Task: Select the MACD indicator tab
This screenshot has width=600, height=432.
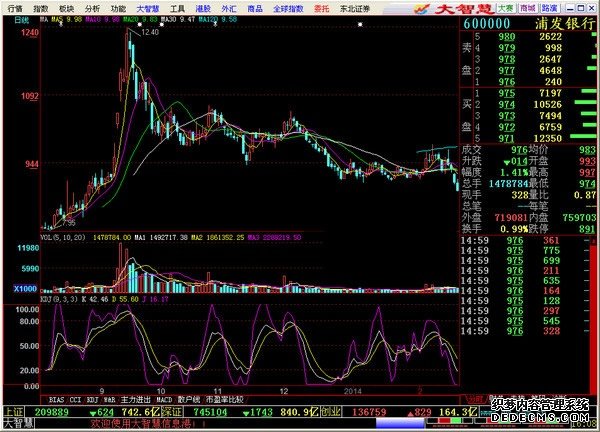Action: point(164,400)
